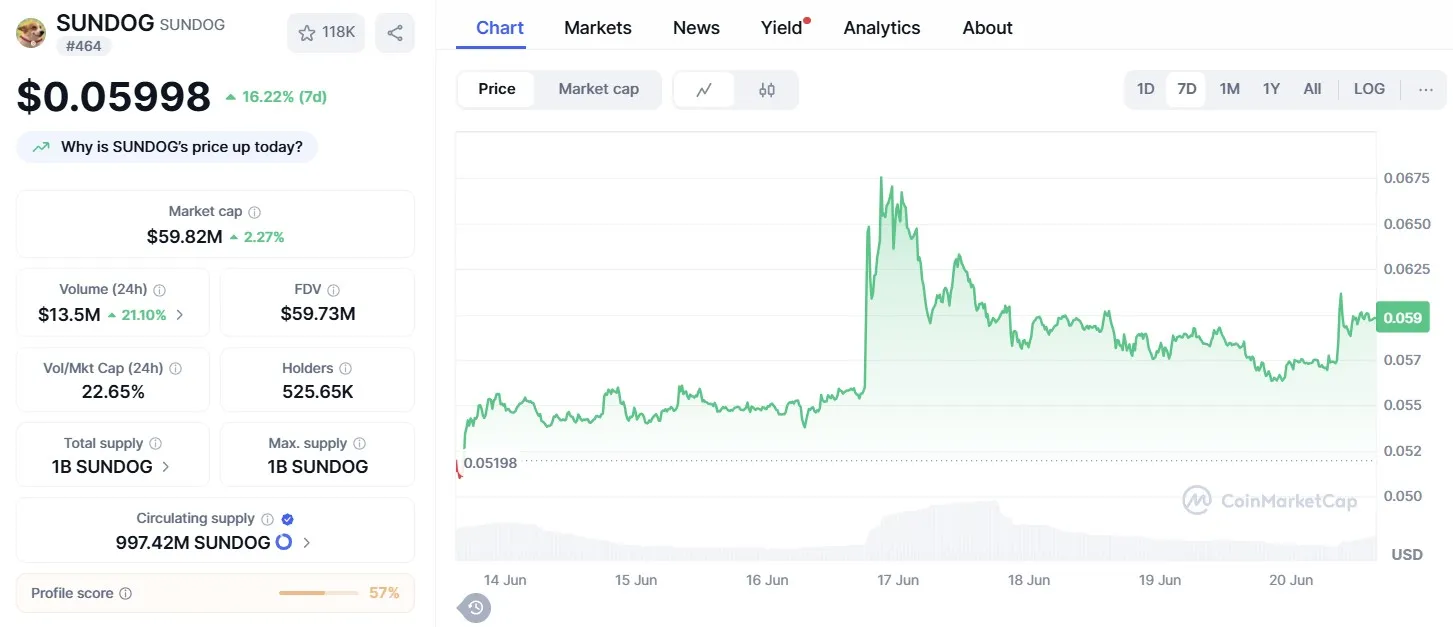The height and width of the screenshot is (627, 1453).
Task: Click the 16.22% (7d) change text
Action: (284, 97)
